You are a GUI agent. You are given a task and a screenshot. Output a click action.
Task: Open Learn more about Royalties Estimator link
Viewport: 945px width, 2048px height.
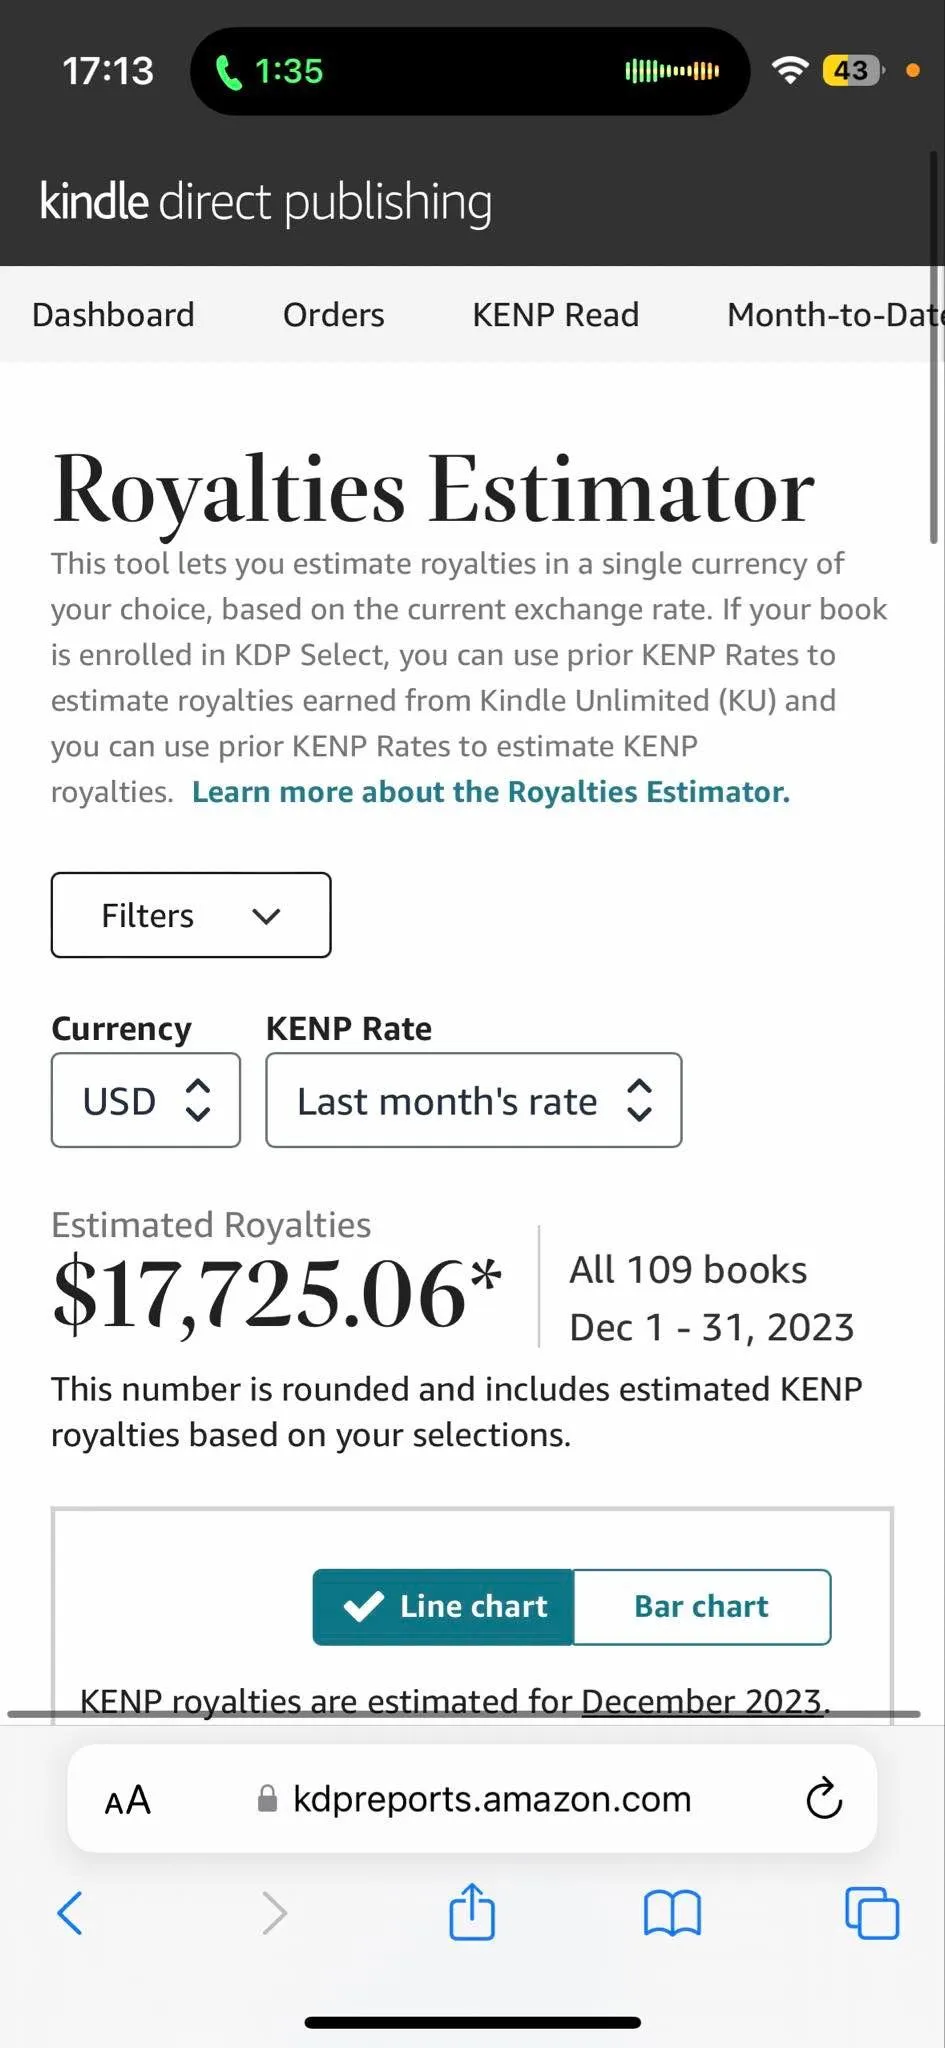point(491,792)
